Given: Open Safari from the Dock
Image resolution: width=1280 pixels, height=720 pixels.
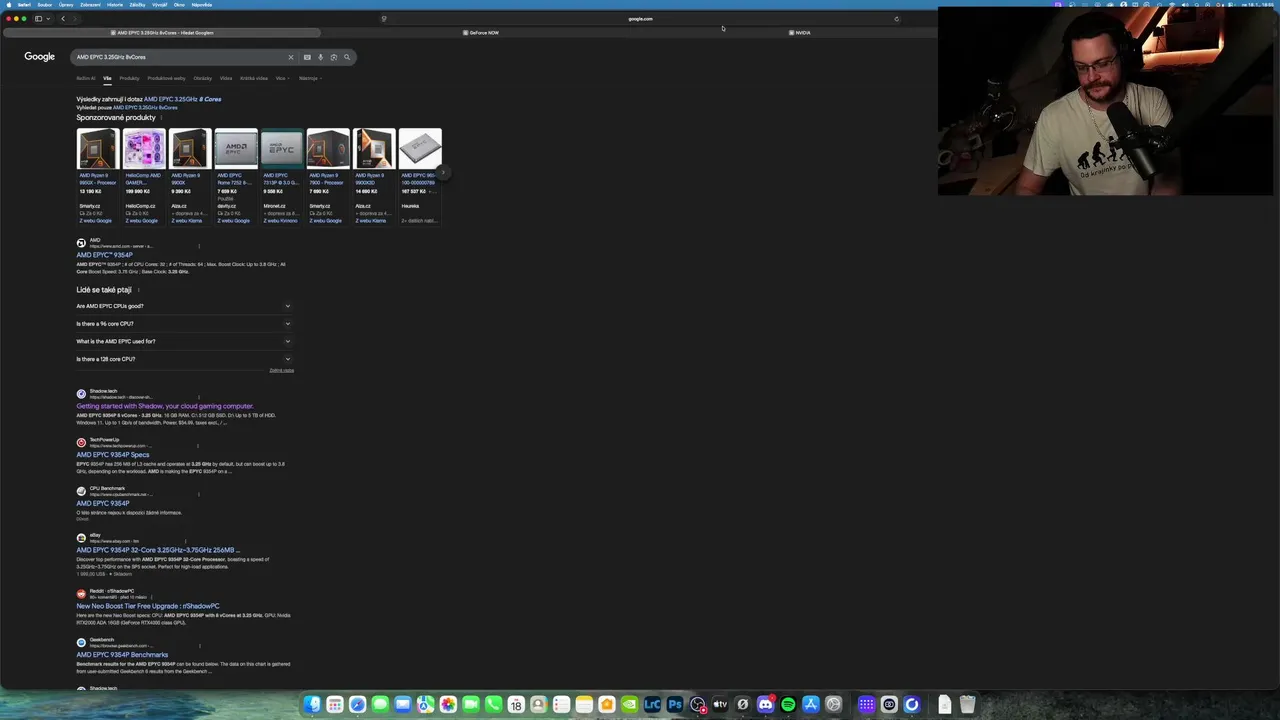Looking at the screenshot, I should pos(357,704).
